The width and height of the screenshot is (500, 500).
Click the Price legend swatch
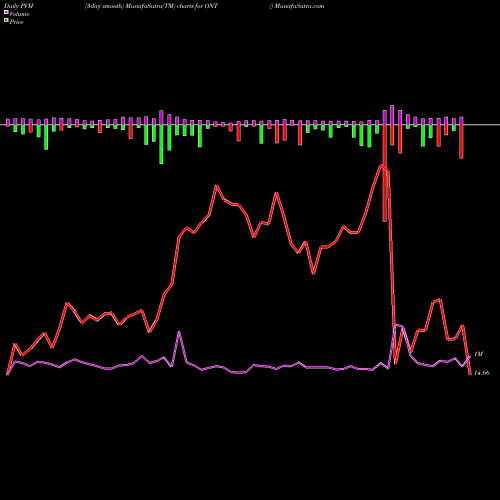(x=6, y=21)
